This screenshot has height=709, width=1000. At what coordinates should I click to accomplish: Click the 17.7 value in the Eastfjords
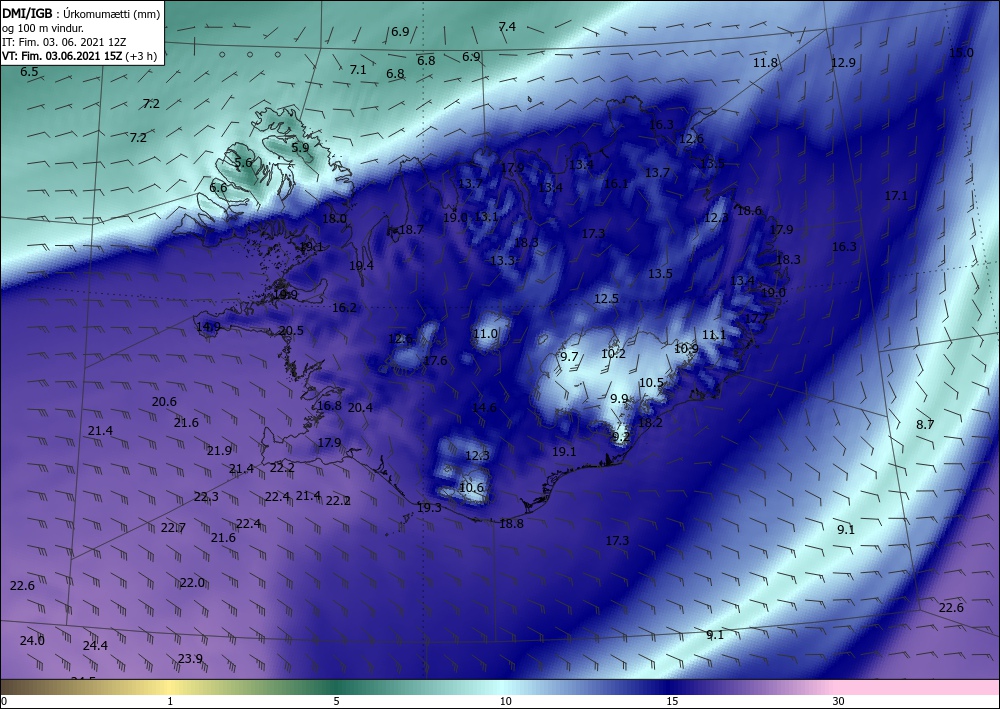tap(756, 318)
